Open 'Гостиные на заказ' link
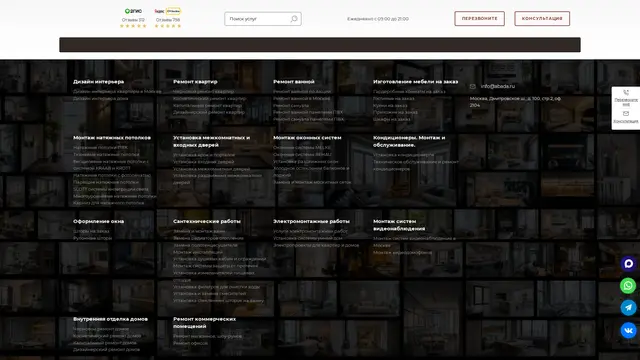Image resolution: width=640 pixels, height=360 pixels. coord(393,98)
